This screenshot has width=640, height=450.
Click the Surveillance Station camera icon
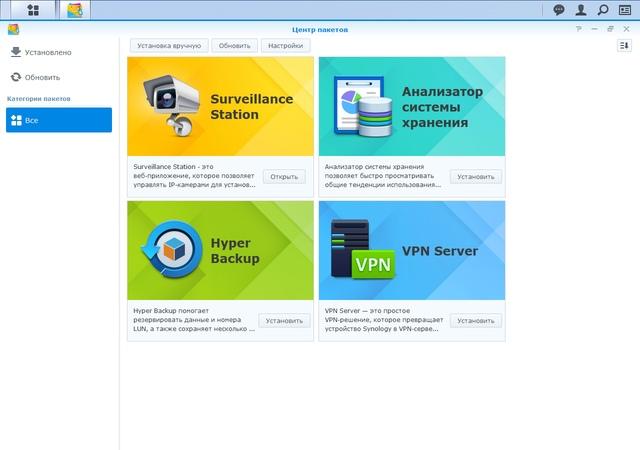point(172,105)
